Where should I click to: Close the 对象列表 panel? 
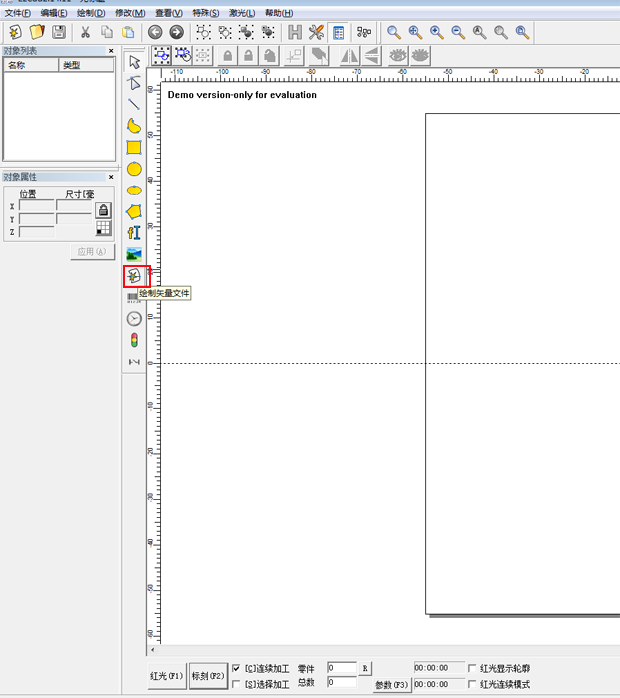111,51
